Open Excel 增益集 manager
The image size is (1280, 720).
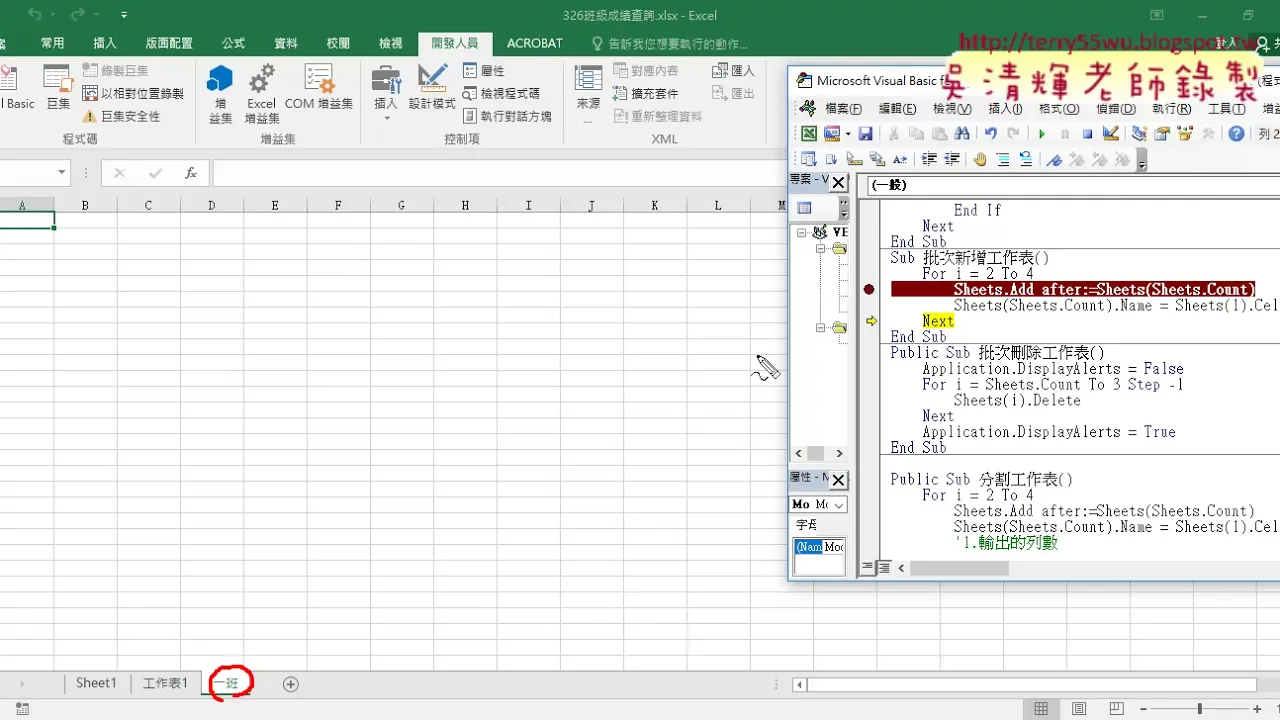click(x=261, y=94)
